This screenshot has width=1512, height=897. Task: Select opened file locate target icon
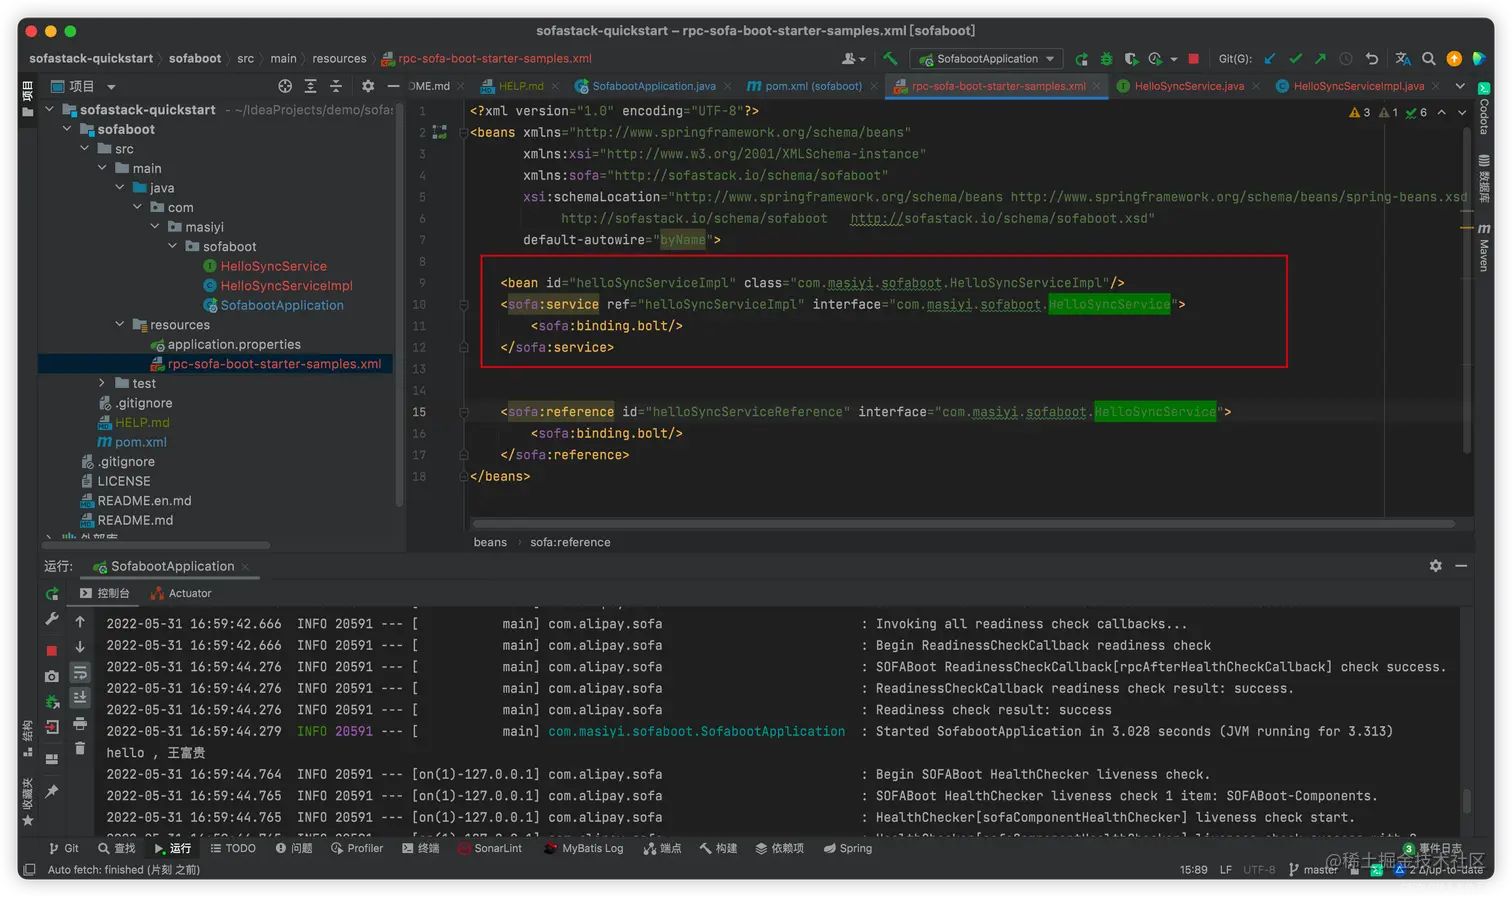tap(285, 86)
